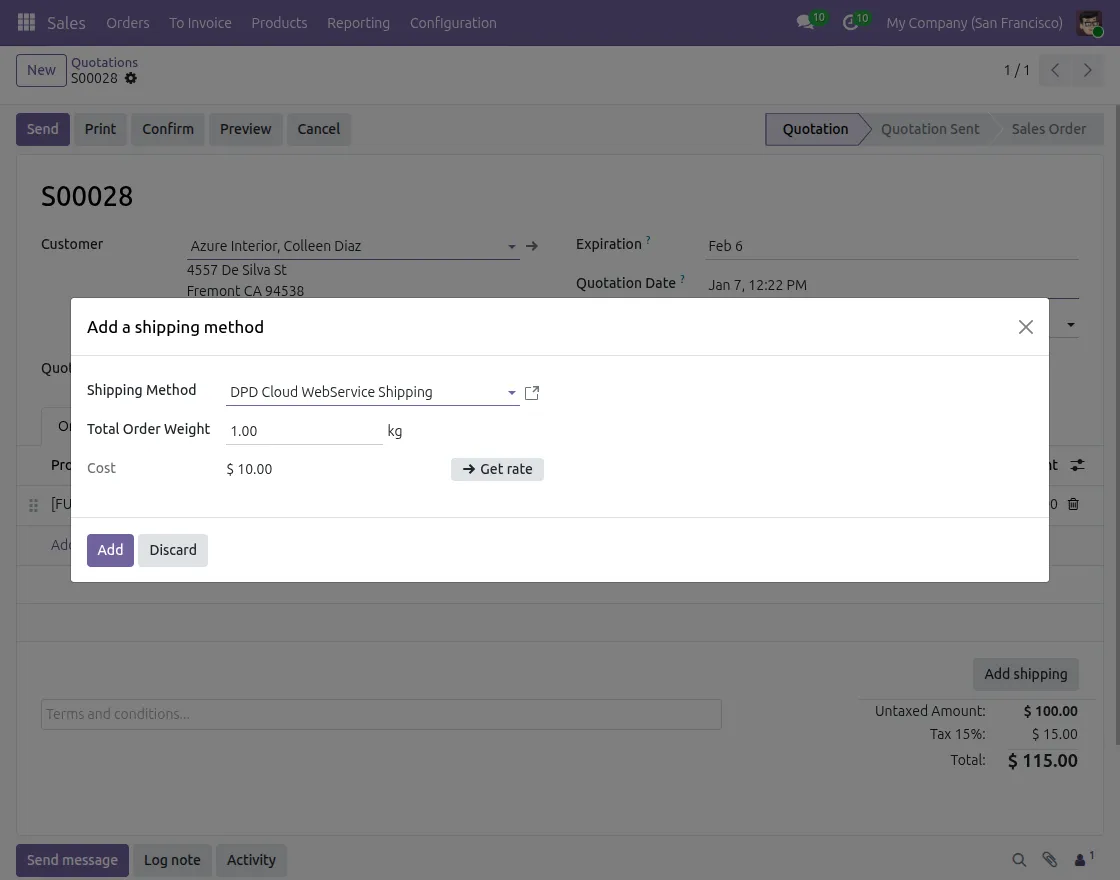Open the Configuration menu
1120x880 pixels.
tap(453, 23)
